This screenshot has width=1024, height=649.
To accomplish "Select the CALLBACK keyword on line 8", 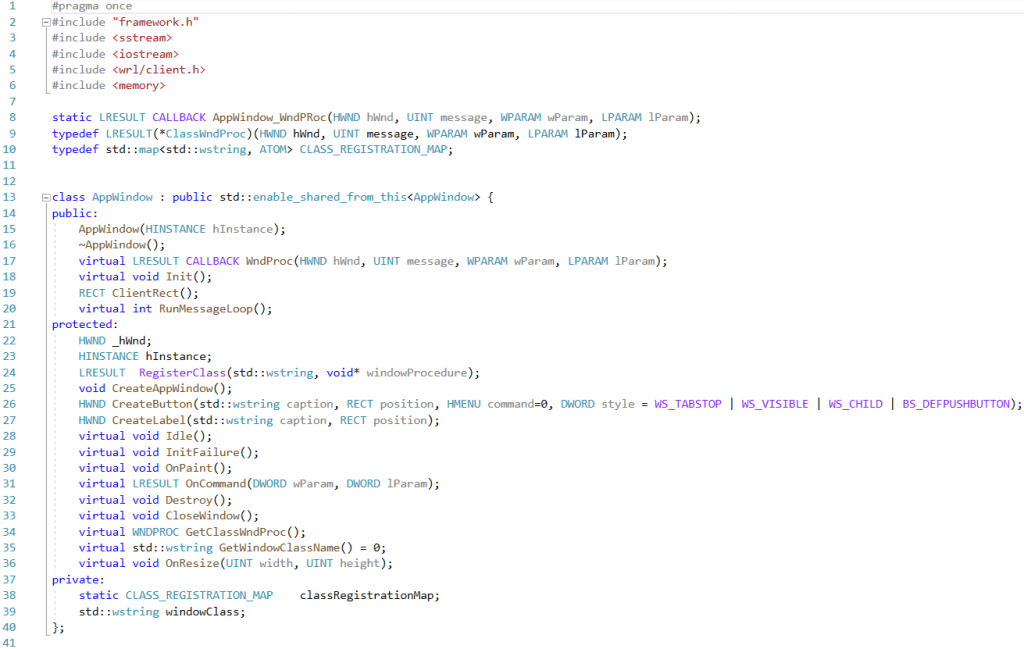I will pos(178,117).
